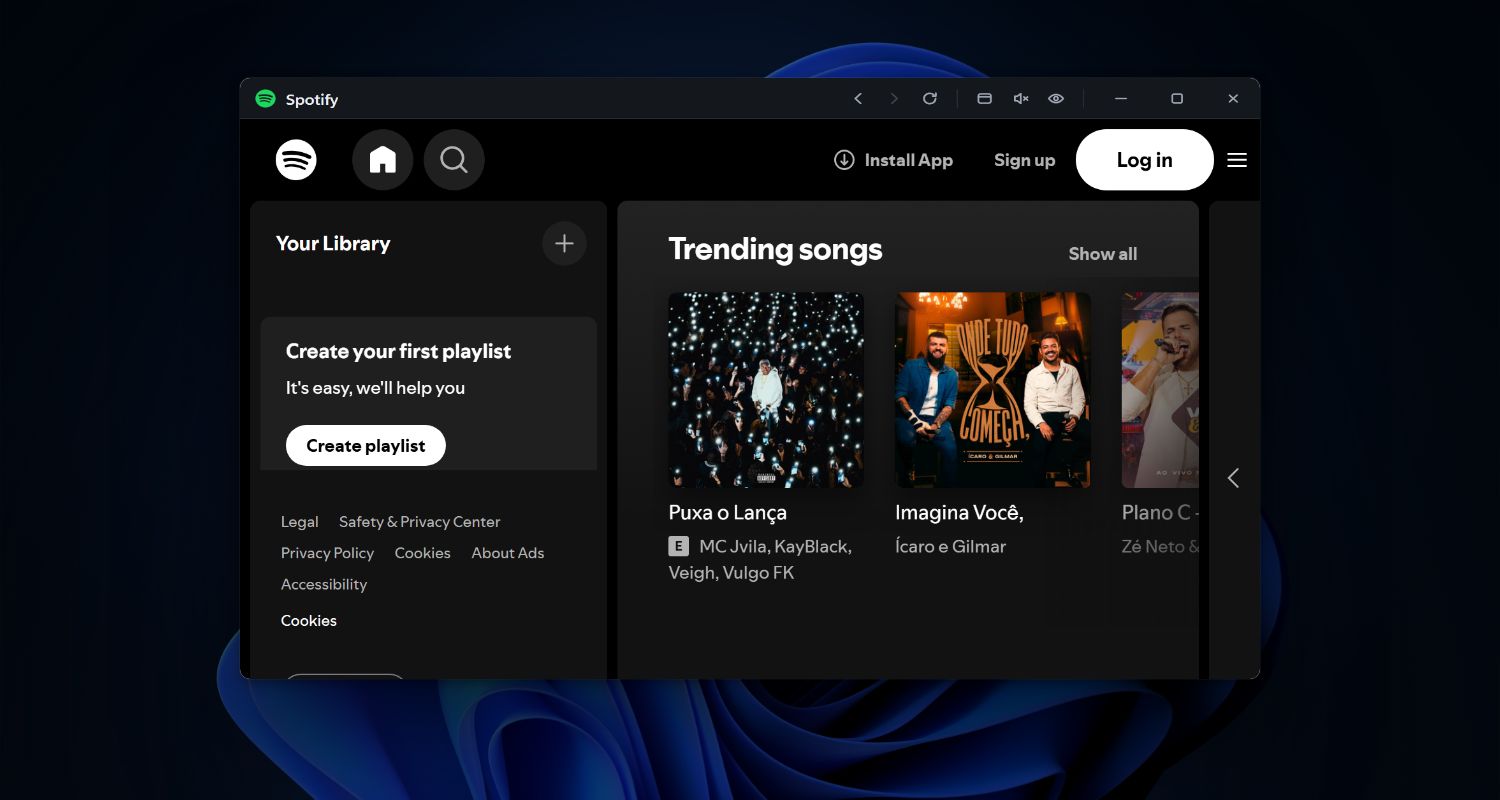
Task: Click the Sign up link
Action: click(x=1024, y=160)
